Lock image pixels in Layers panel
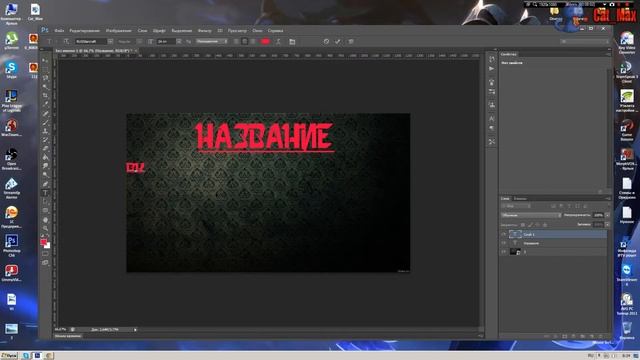The height and width of the screenshot is (360, 640). 530,224
